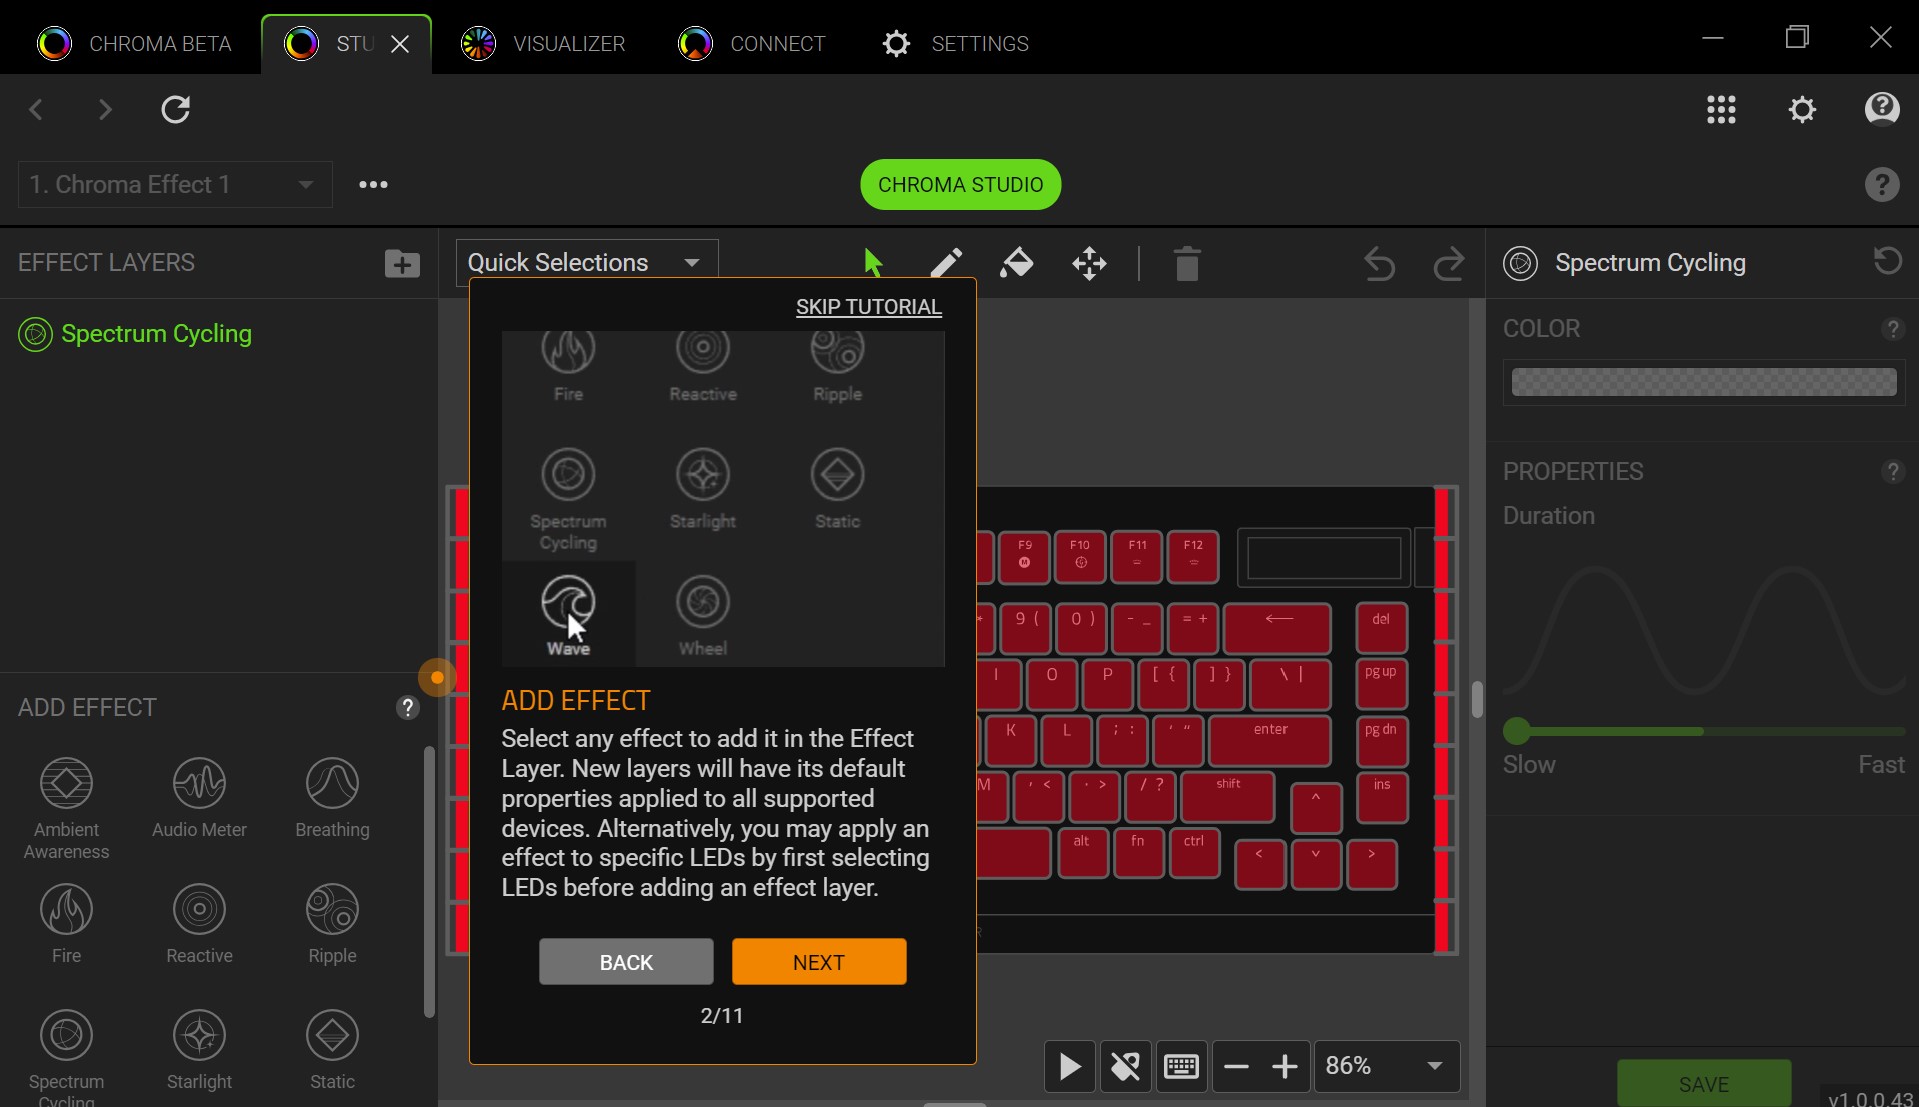
Task: Add Reactive effect from the Add Effect panel
Action: coord(199,923)
